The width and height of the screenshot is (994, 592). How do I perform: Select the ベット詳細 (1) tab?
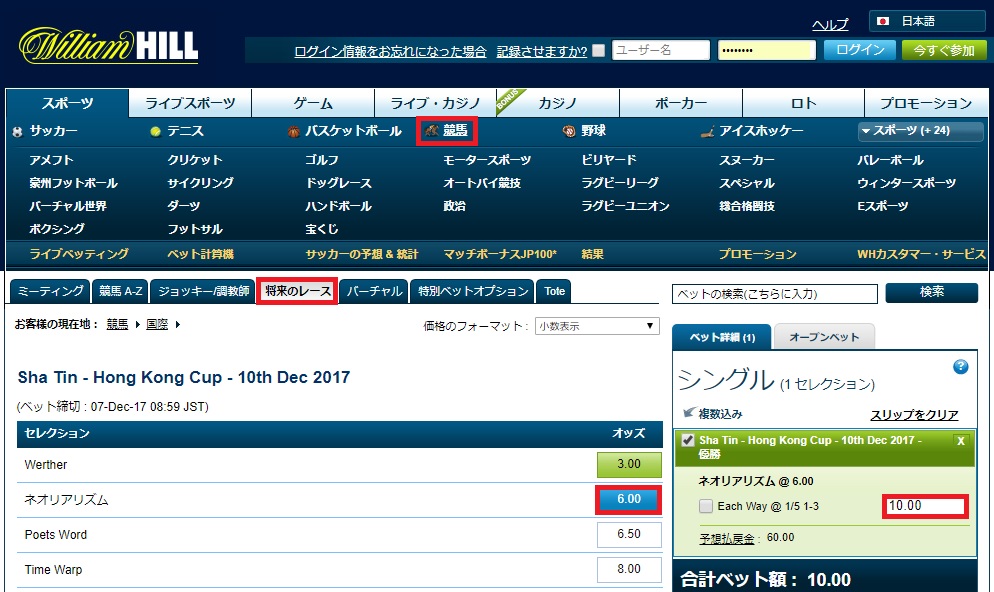pos(722,337)
